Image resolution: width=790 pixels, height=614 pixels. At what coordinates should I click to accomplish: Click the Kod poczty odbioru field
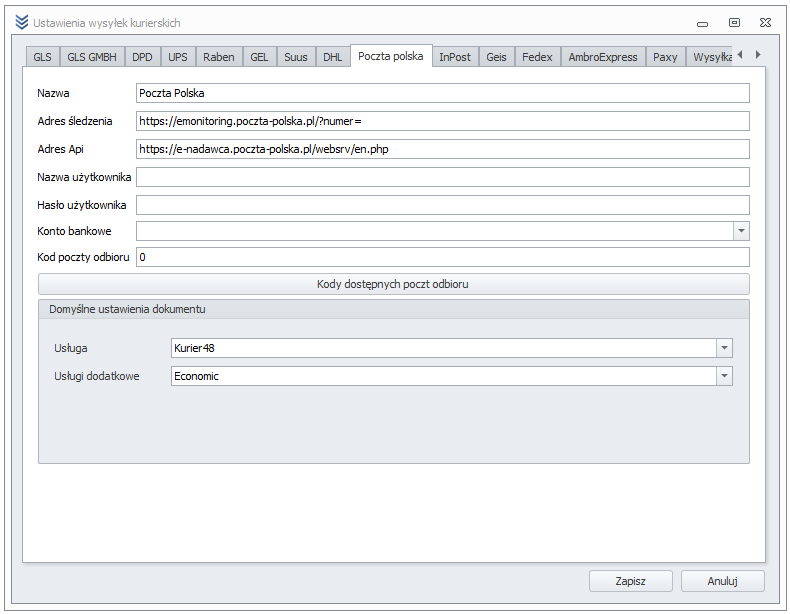tap(443, 257)
